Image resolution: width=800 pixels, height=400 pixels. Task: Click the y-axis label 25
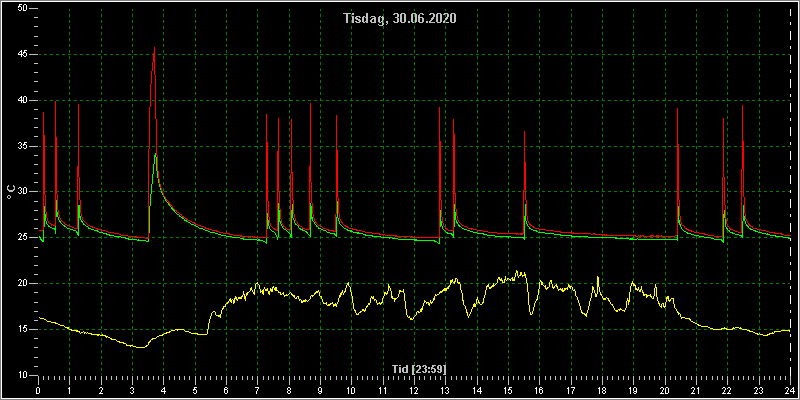(21, 238)
